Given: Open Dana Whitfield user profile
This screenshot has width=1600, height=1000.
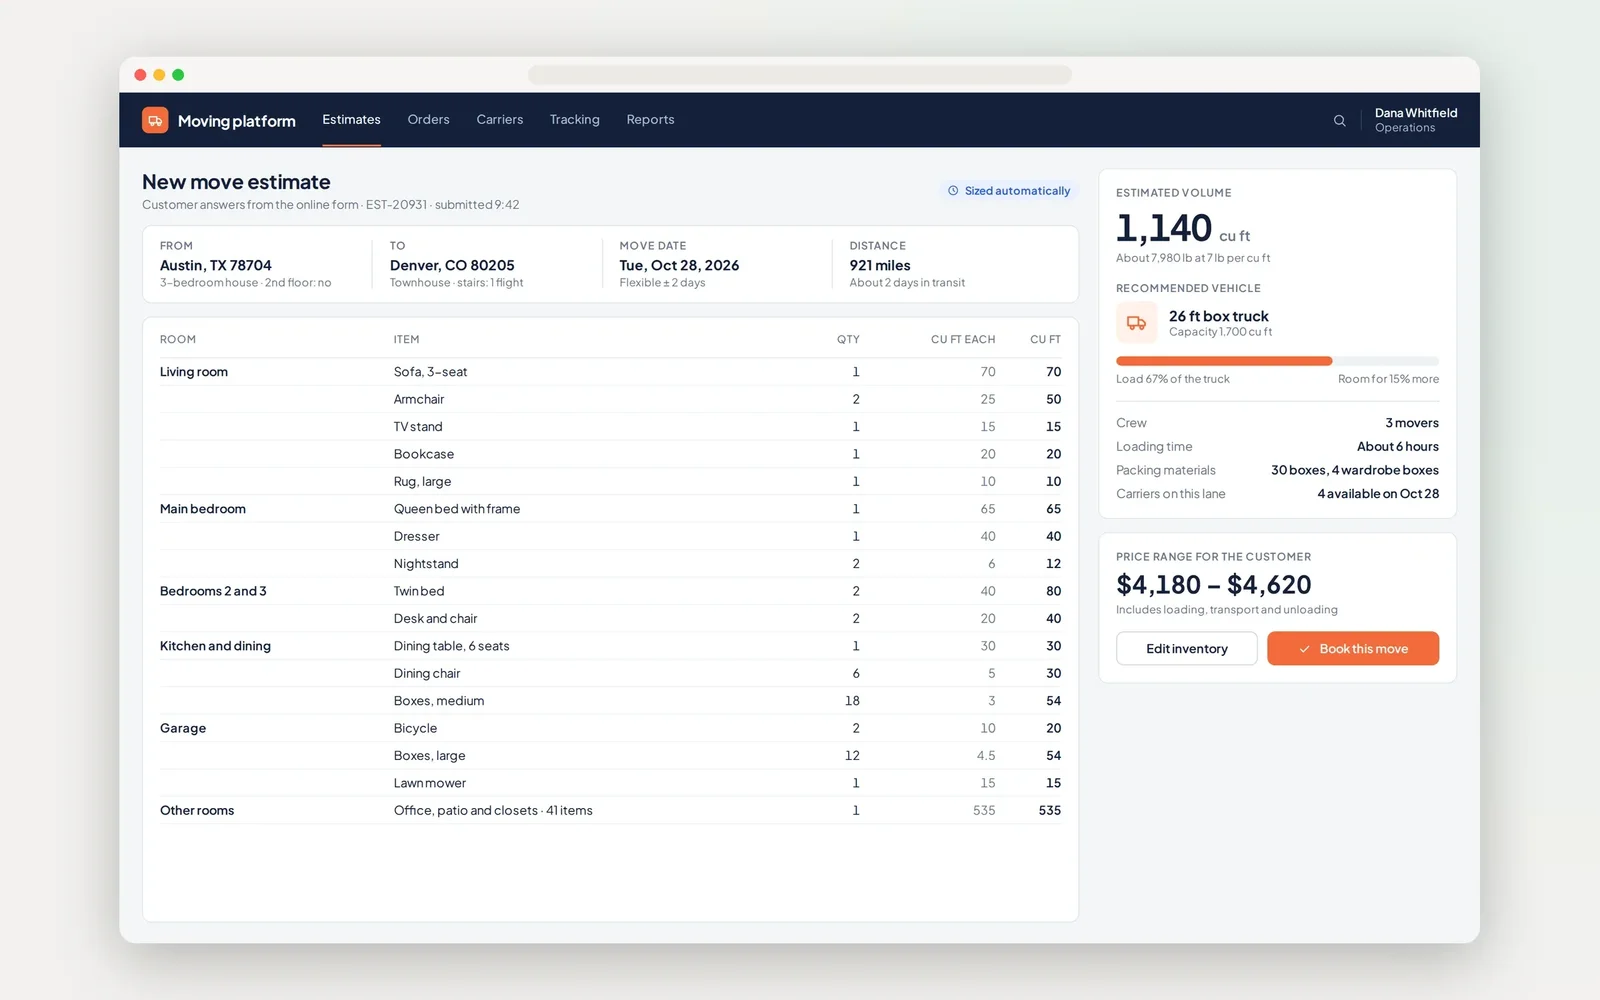Looking at the screenshot, I should click(1415, 120).
